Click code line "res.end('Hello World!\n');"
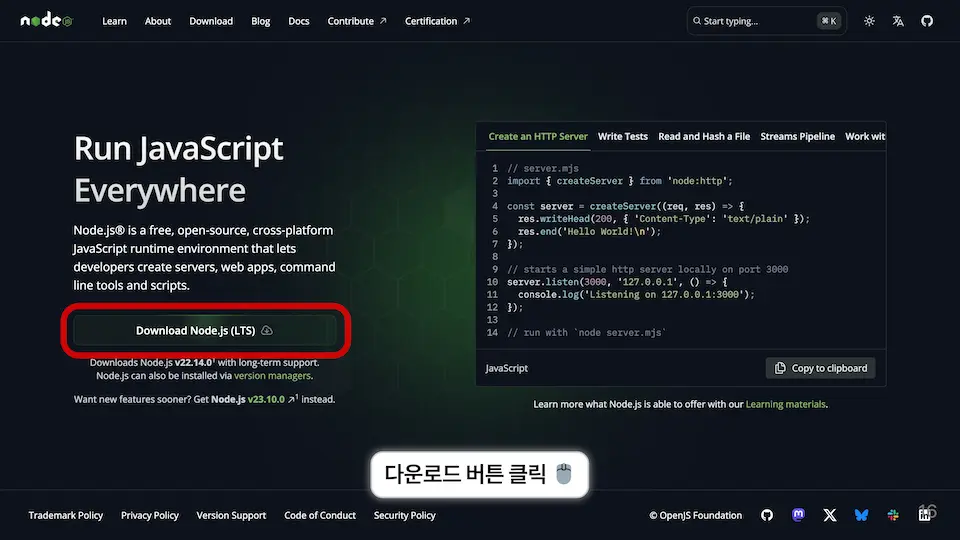 (x=590, y=231)
